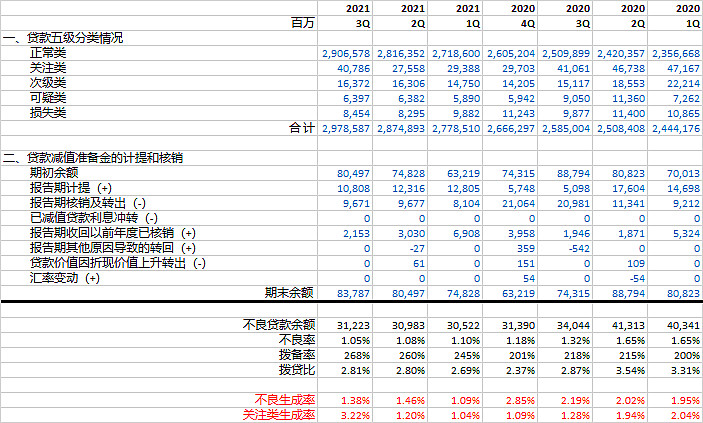Select cell value 268%

pos(357,356)
